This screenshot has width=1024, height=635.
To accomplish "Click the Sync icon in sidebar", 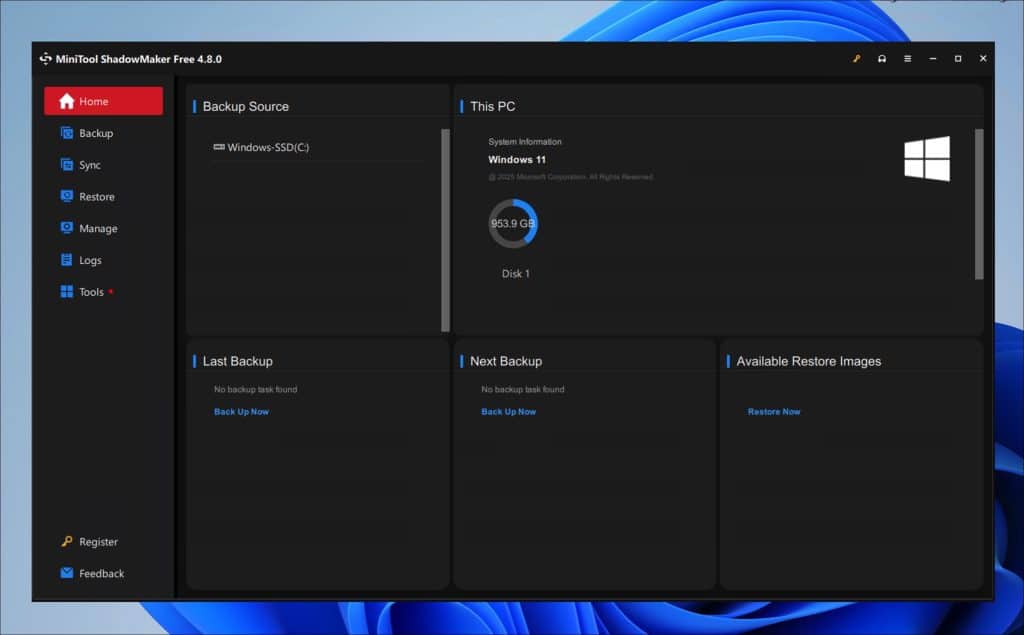I will pos(67,165).
